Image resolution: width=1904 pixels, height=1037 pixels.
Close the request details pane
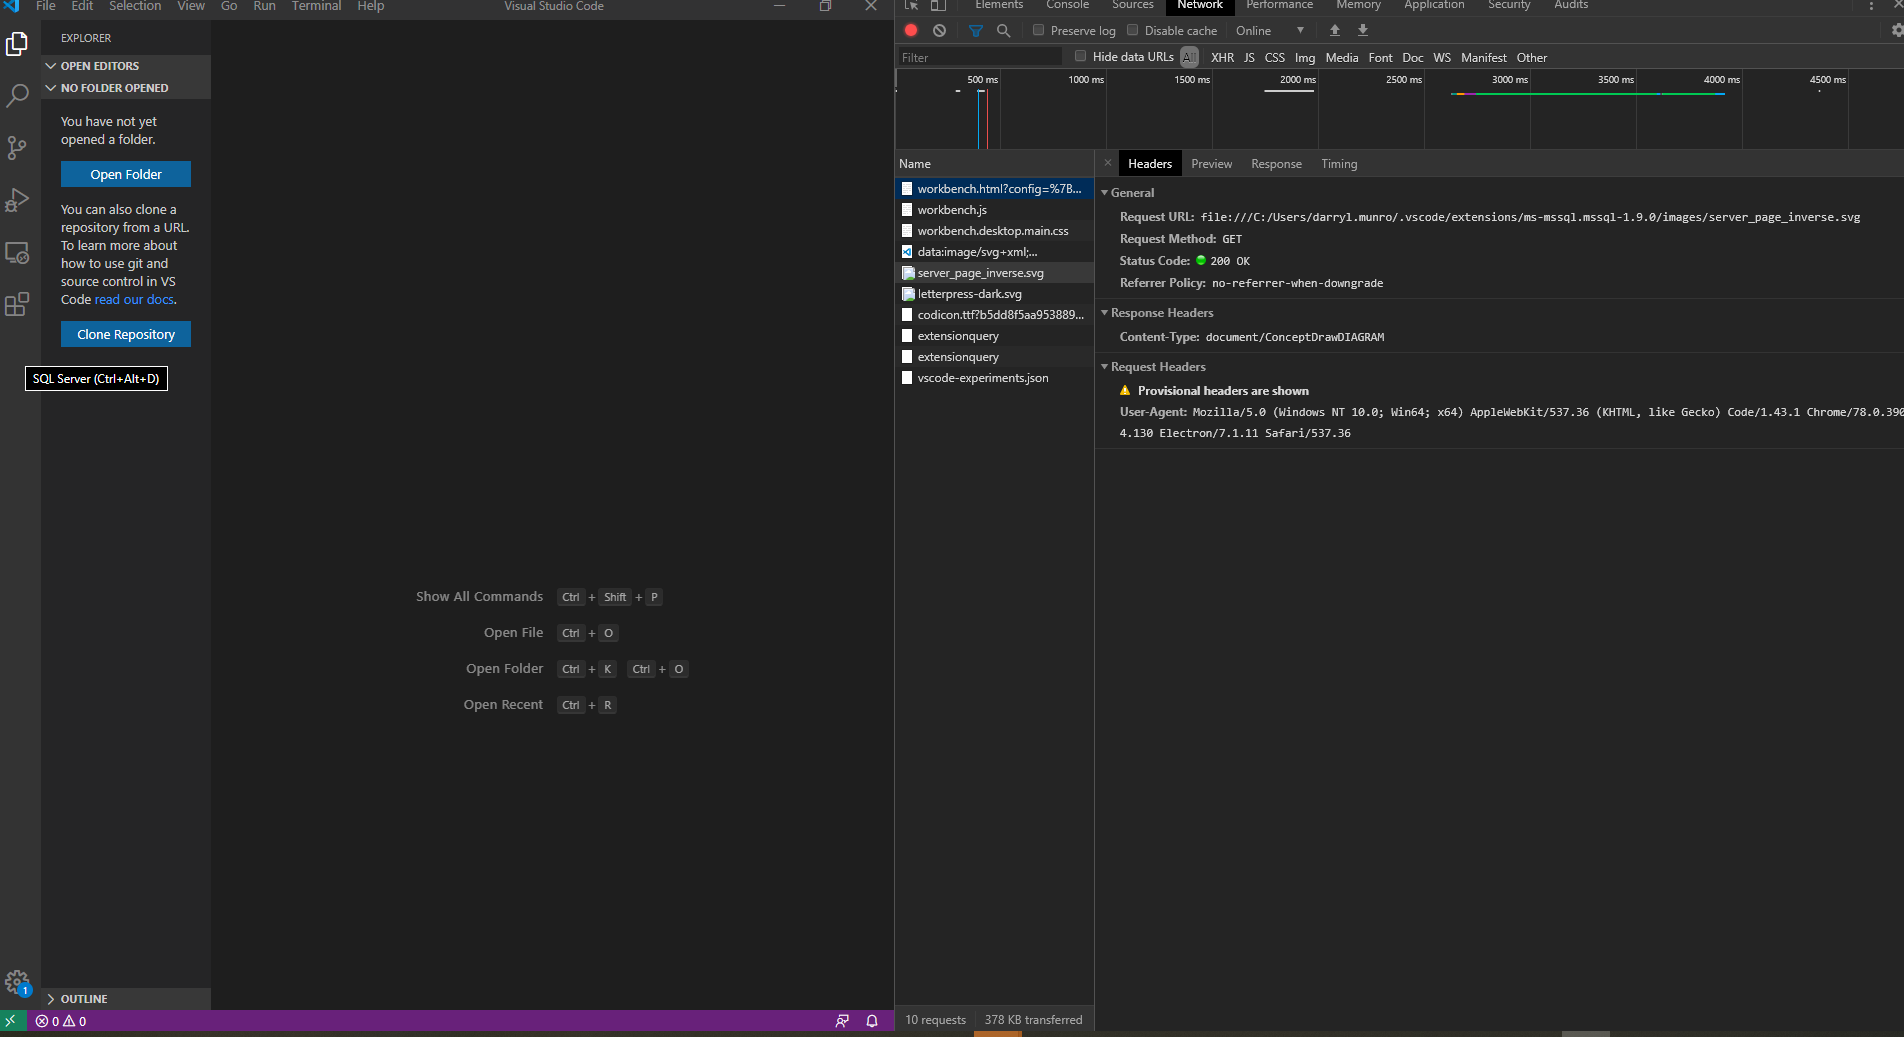(1107, 163)
